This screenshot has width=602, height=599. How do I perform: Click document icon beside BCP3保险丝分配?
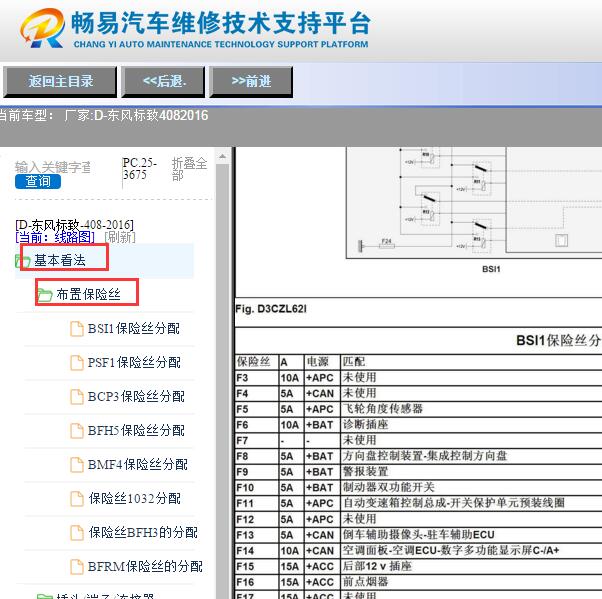[77, 397]
